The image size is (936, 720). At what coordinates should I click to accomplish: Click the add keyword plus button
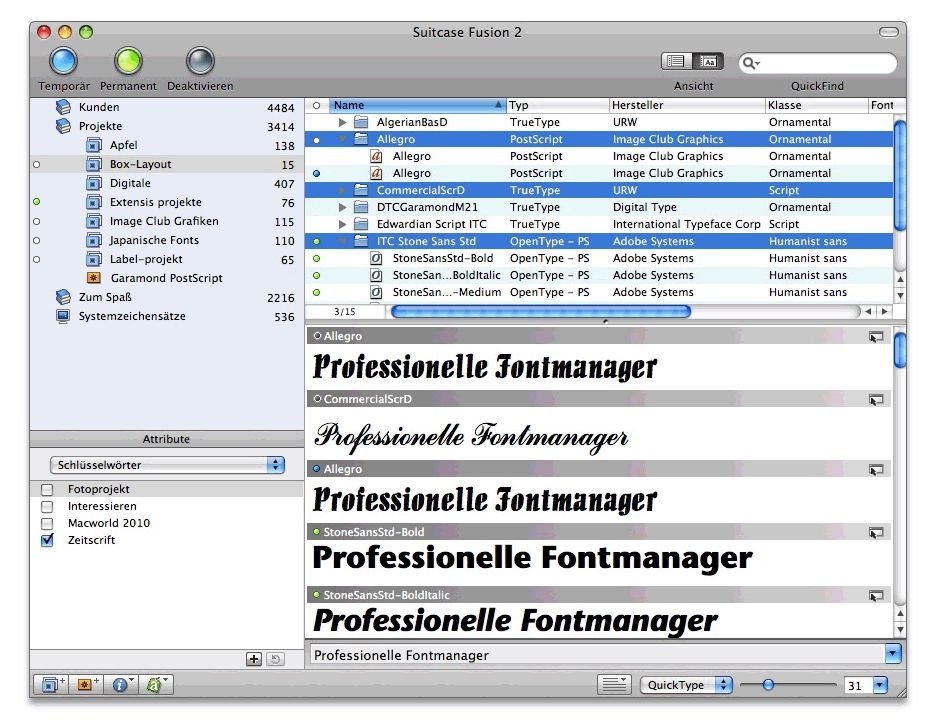click(254, 659)
